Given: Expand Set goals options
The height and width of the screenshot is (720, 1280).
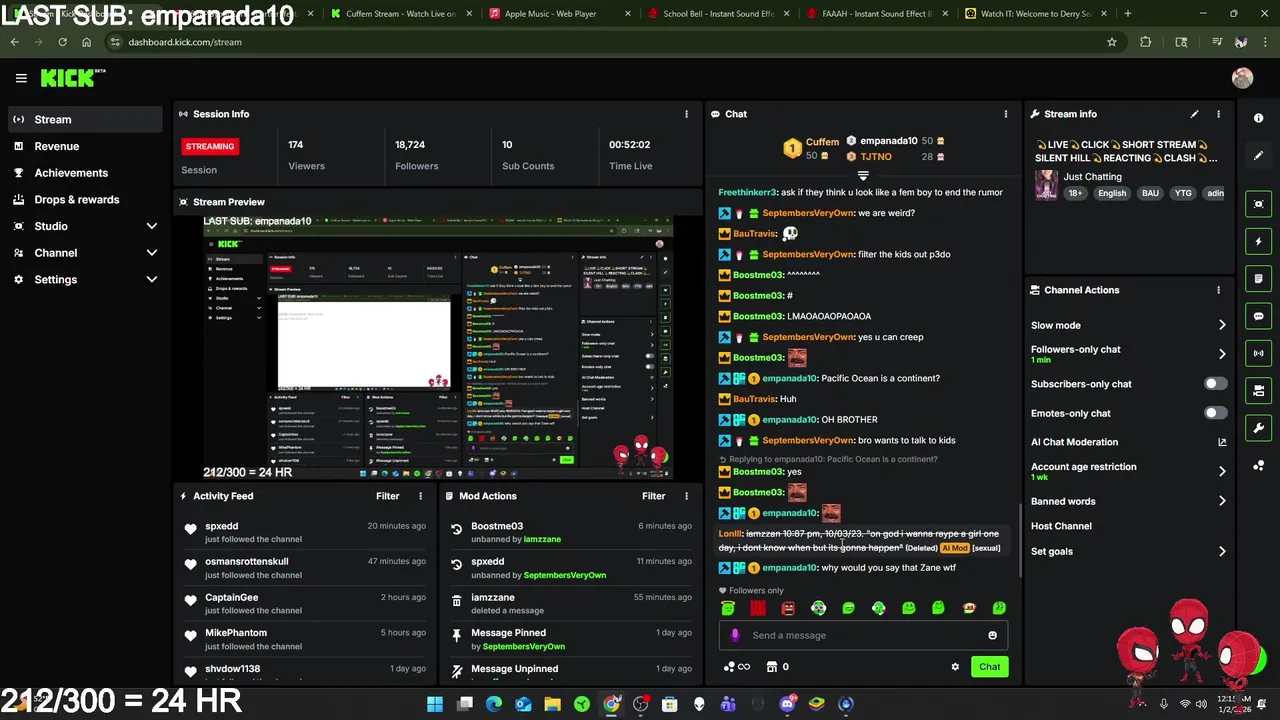Looking at the screenshot, I should (1221, 551).
